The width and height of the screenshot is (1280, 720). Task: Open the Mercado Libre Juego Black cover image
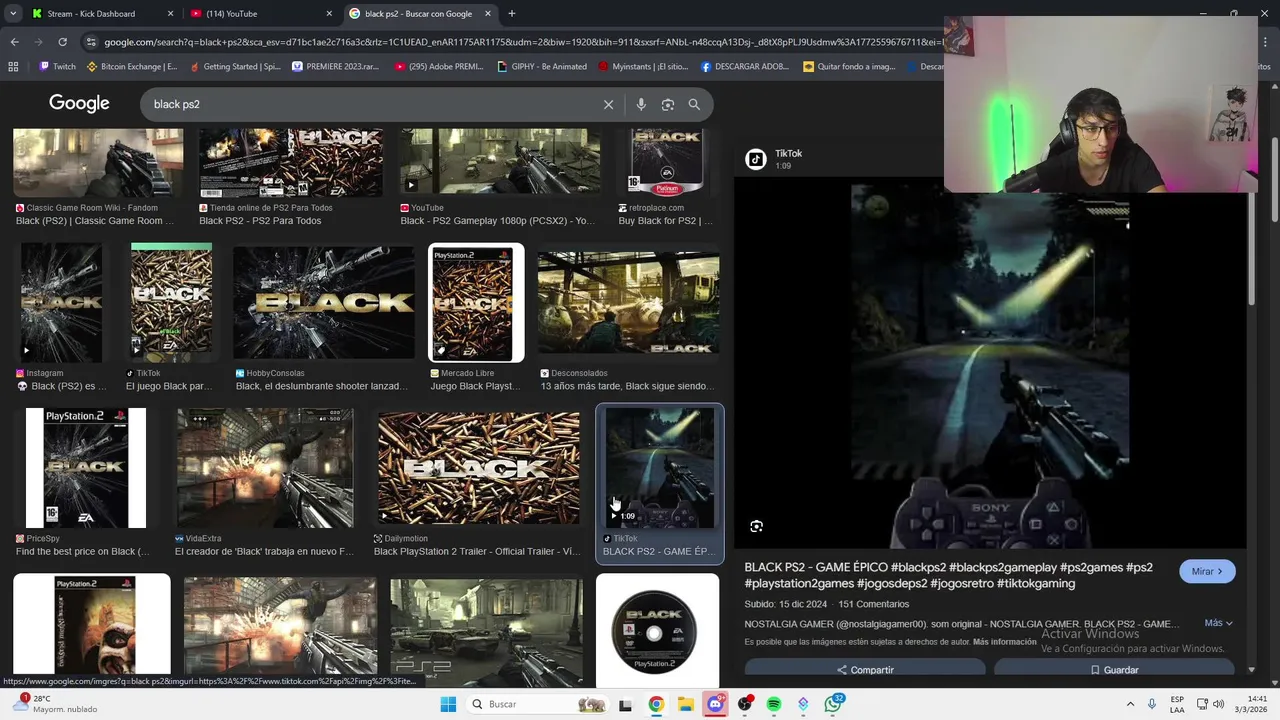(x=476, y=303)
